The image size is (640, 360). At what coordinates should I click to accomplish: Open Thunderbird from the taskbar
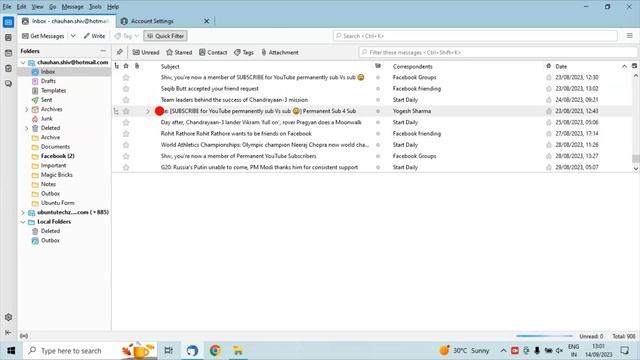click(192, 351)
